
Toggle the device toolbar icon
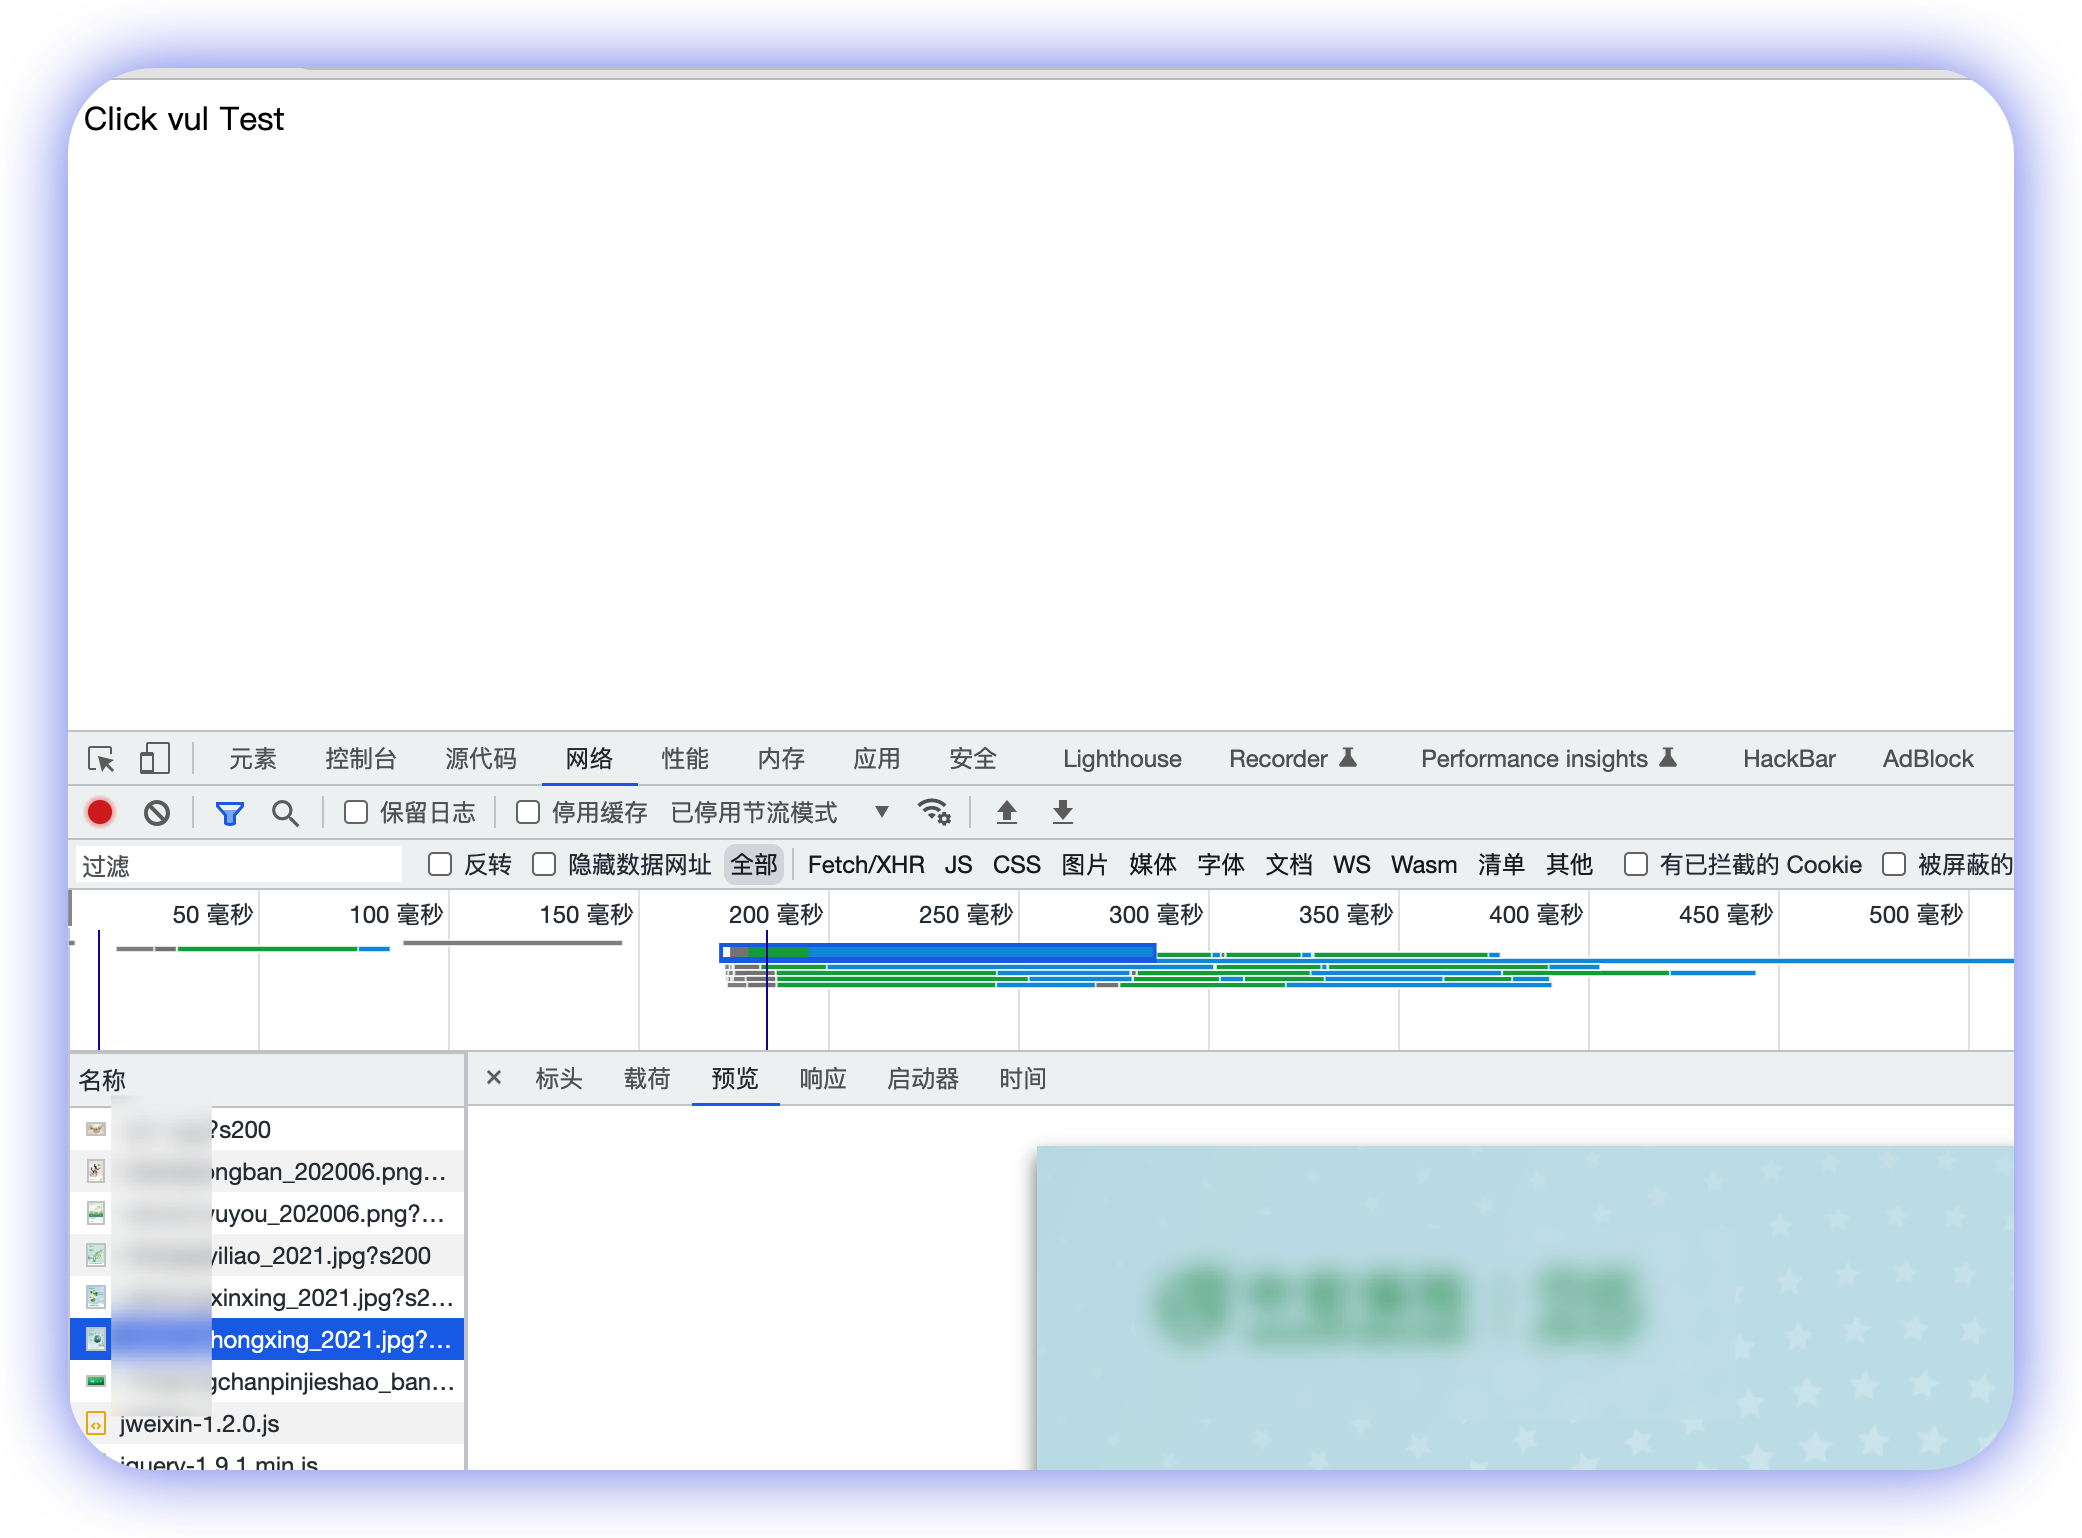point(154,758)
